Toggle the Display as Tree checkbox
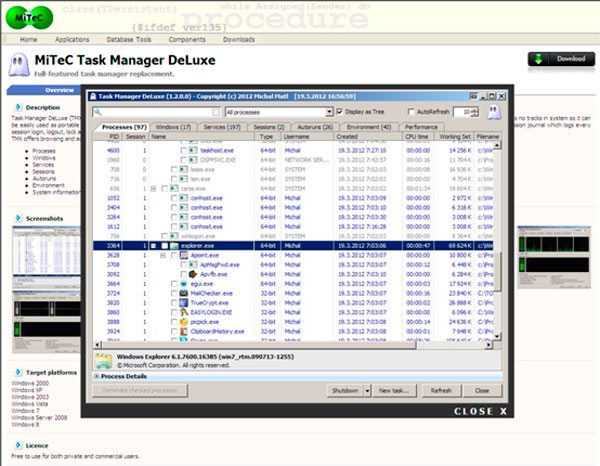600x466 pixels. pos(341,111)
